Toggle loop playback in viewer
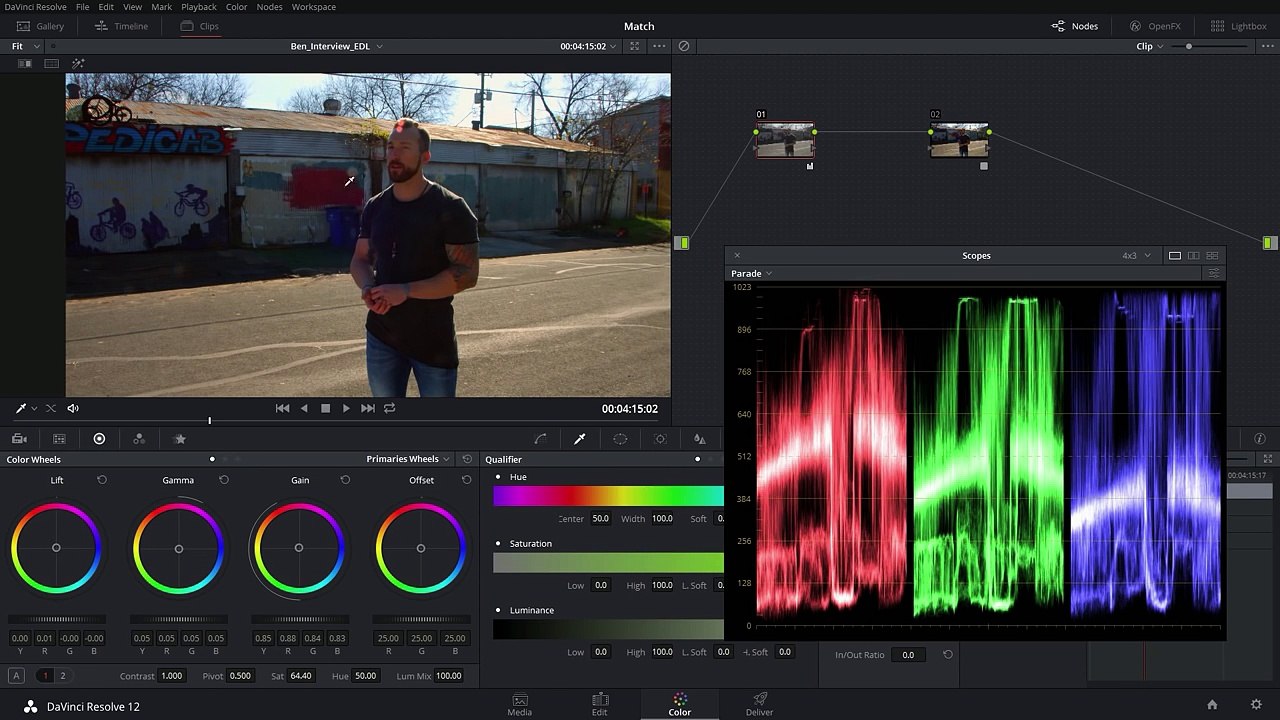Viewport: 1280px width, 720px height. point(389,408)
